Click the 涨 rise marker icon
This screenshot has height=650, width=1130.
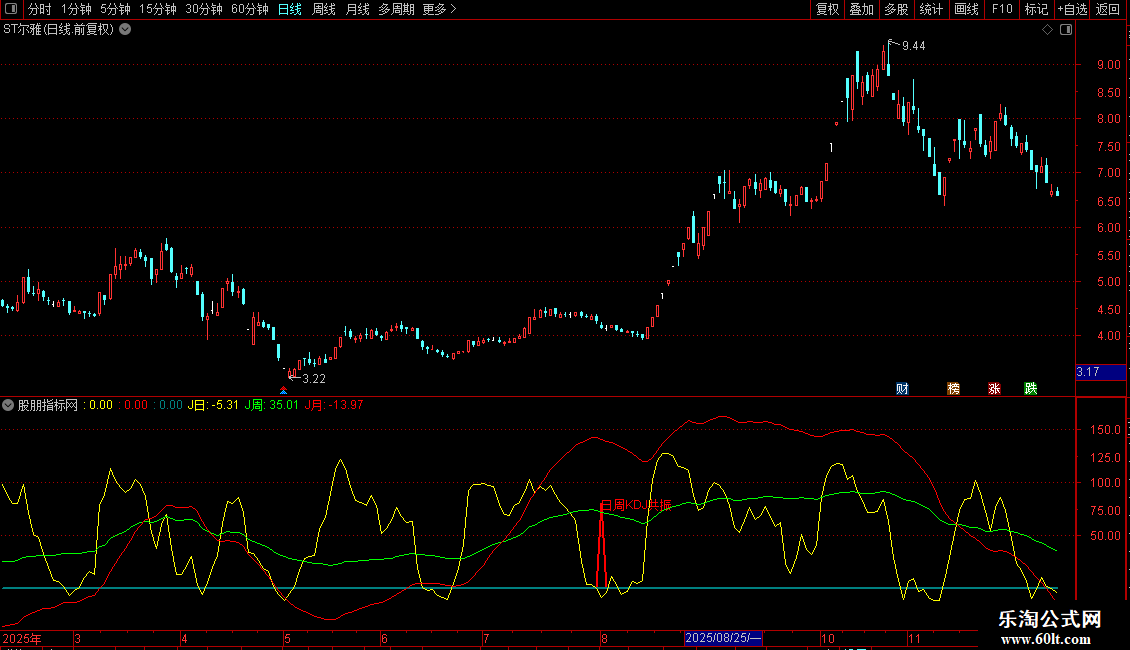tap(995, 388)
